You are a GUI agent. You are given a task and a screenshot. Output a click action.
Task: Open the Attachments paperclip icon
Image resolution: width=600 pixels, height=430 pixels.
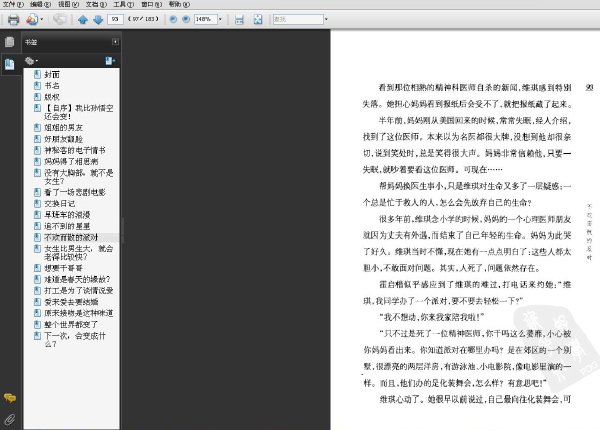[x=10, y=420]
